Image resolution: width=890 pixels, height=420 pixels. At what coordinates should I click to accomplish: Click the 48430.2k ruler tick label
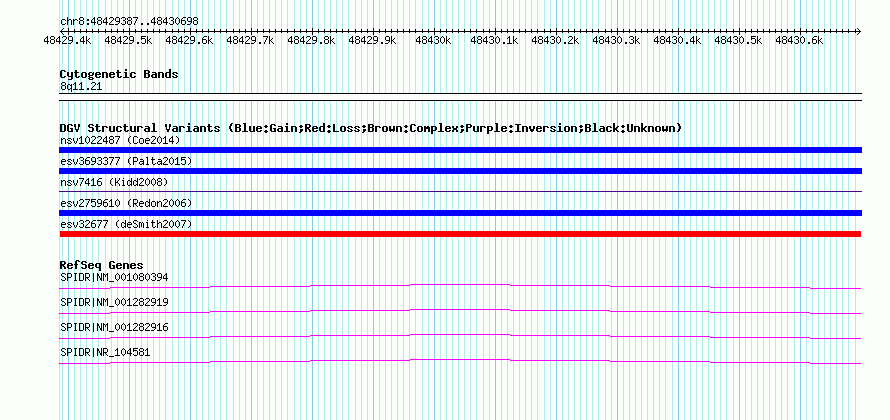555,40
